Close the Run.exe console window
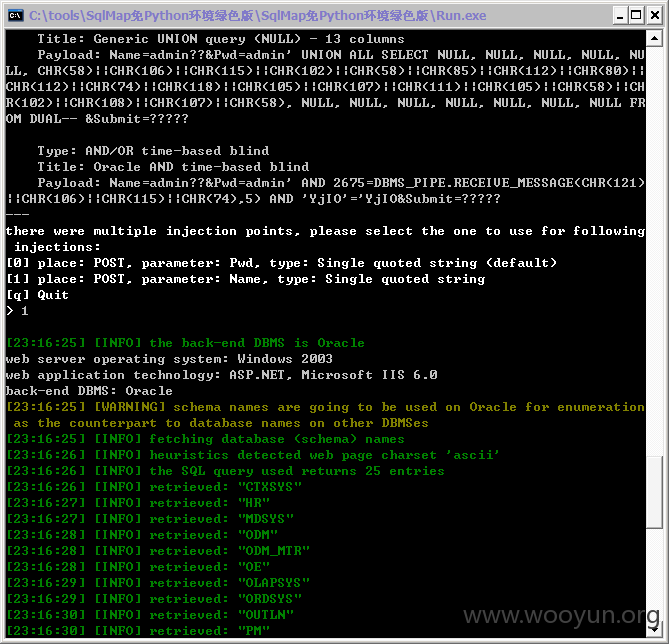 654,16
